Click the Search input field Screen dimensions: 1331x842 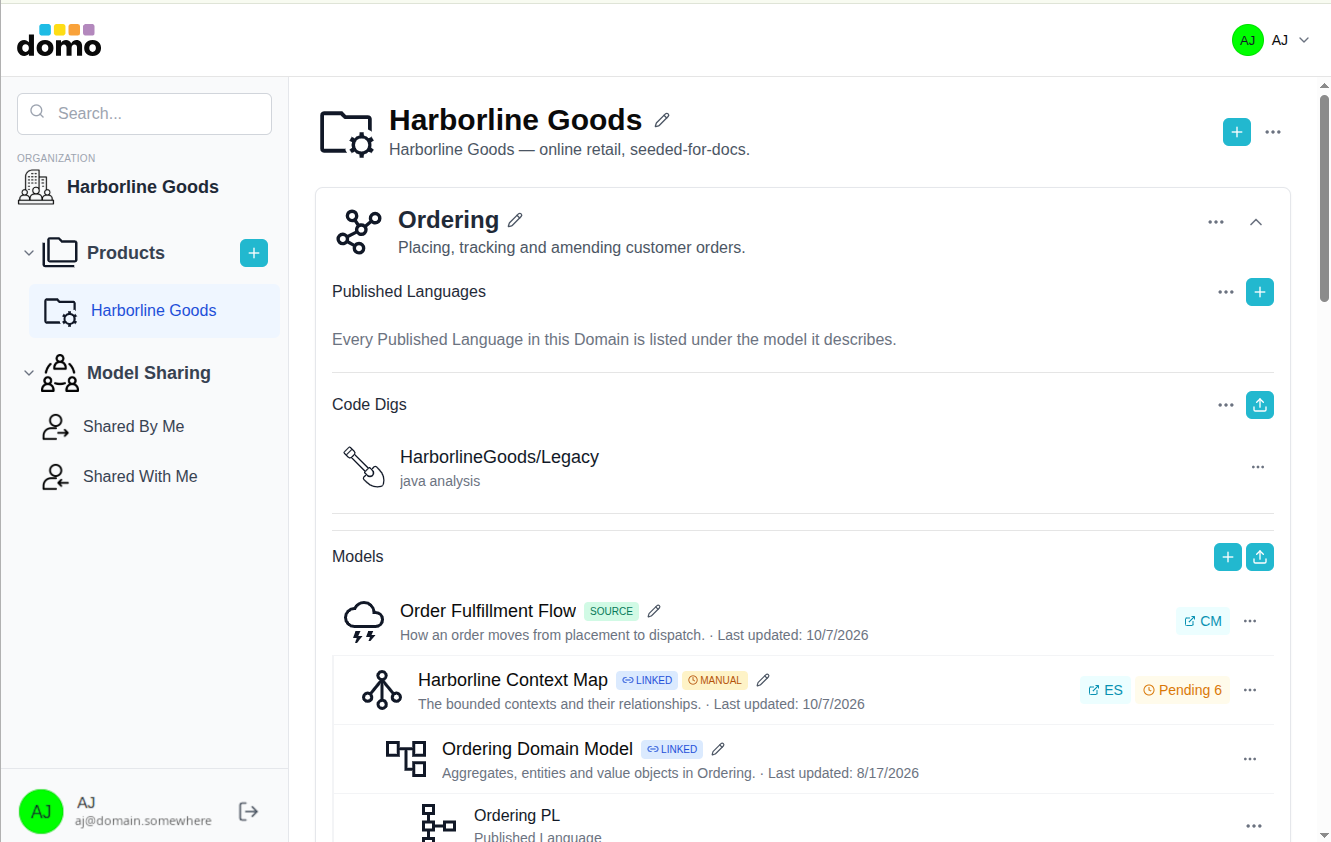(145, 114)
